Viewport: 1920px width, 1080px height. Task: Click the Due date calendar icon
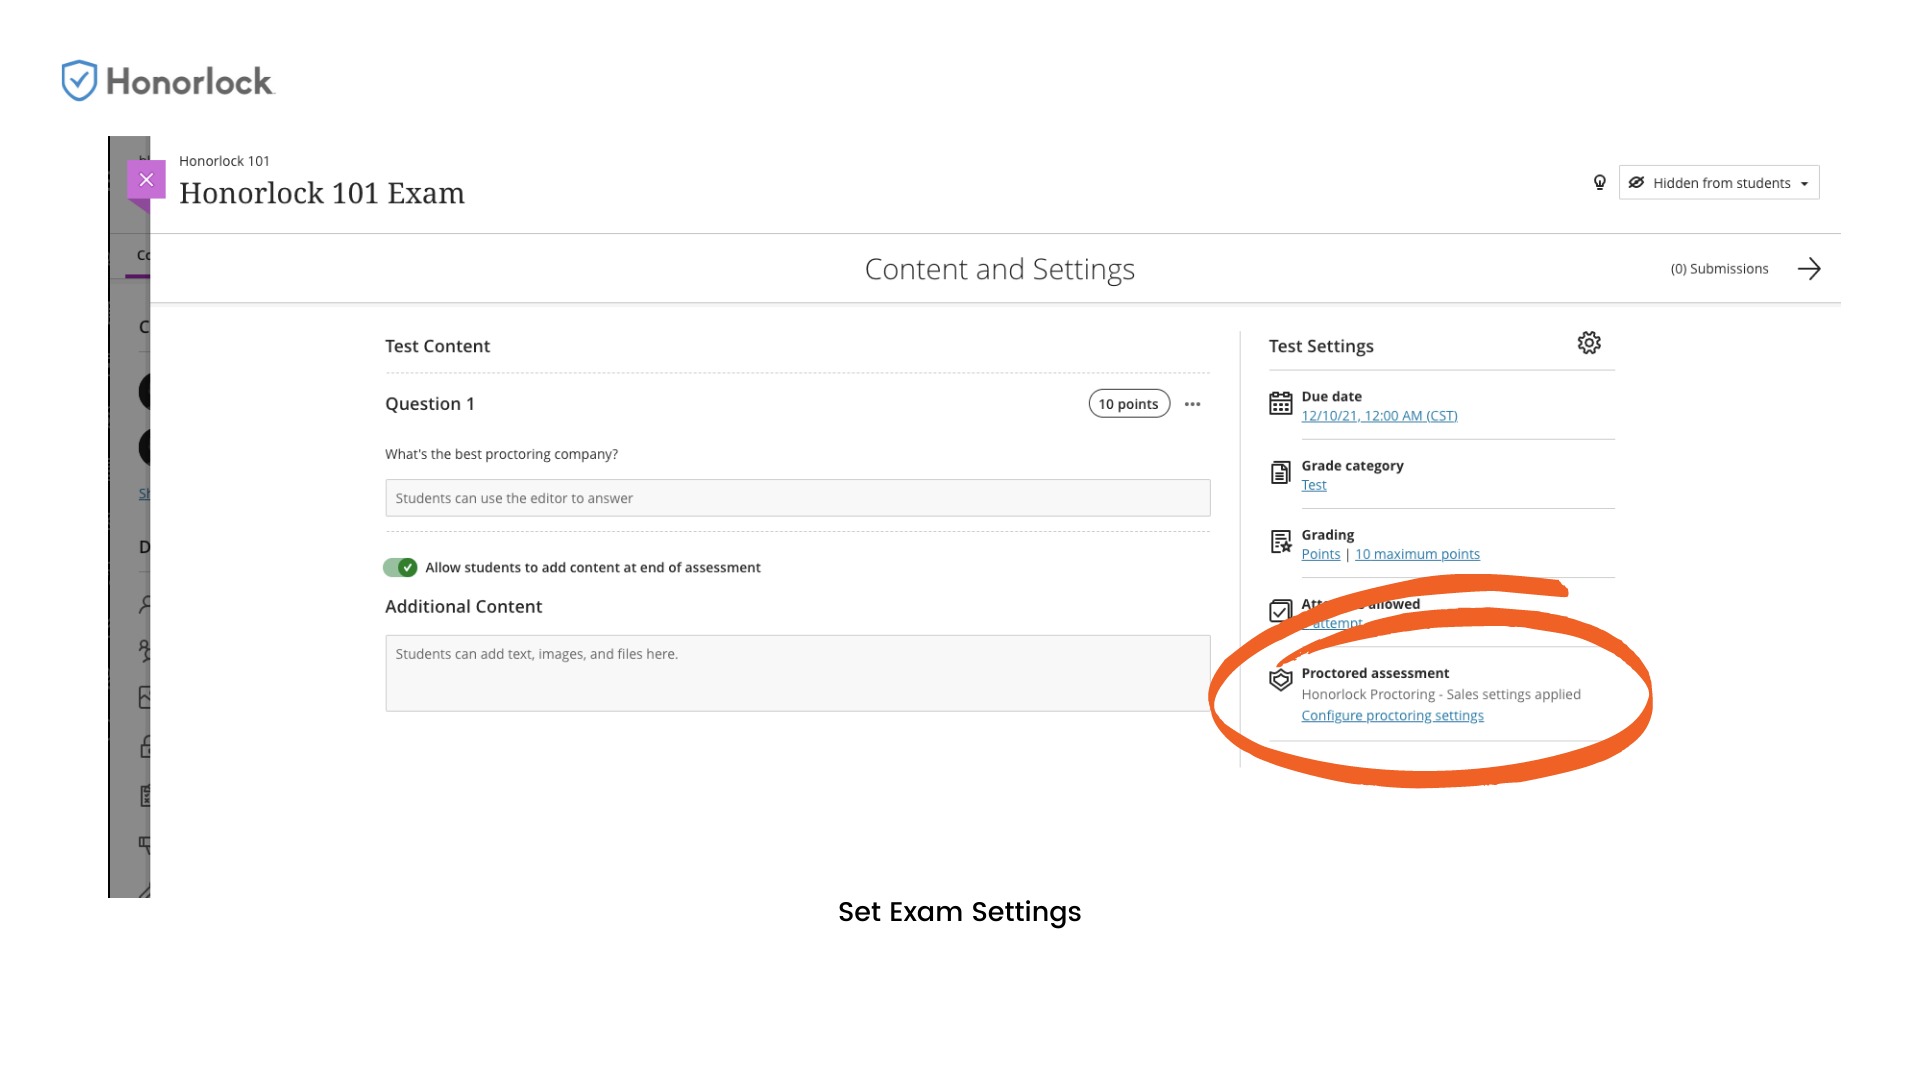(1281, 404)
